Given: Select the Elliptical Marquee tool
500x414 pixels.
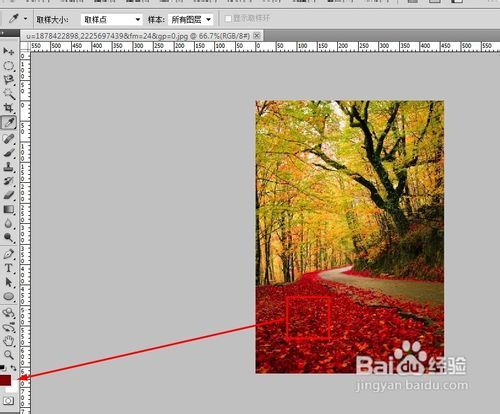Looking at the screenshot, I should [9, 66].
